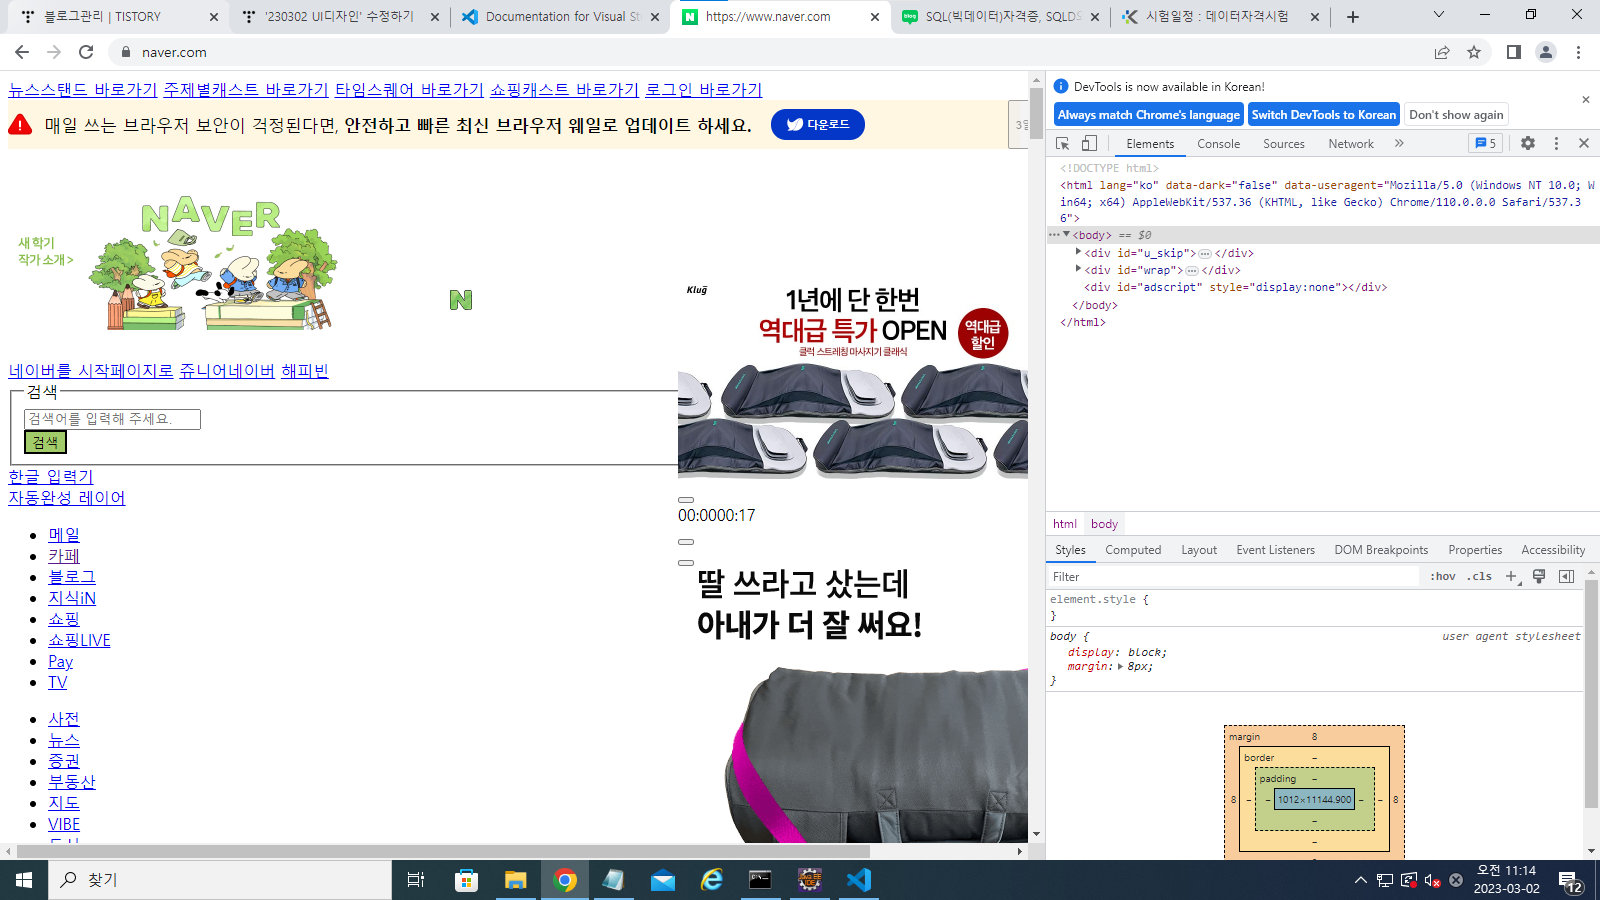
Task: Open the Layout tab
Action: pos(1199,550)
